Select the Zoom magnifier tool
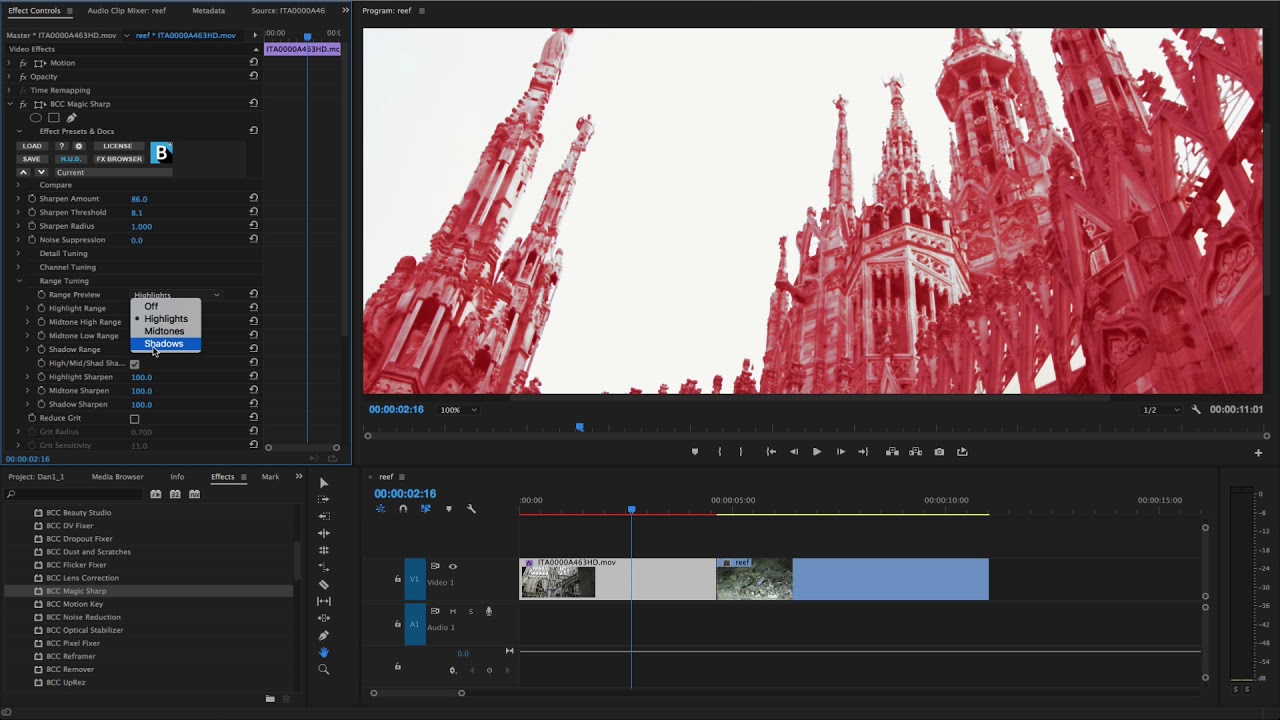Viewport: 1280px width, 720px height. 323,669
